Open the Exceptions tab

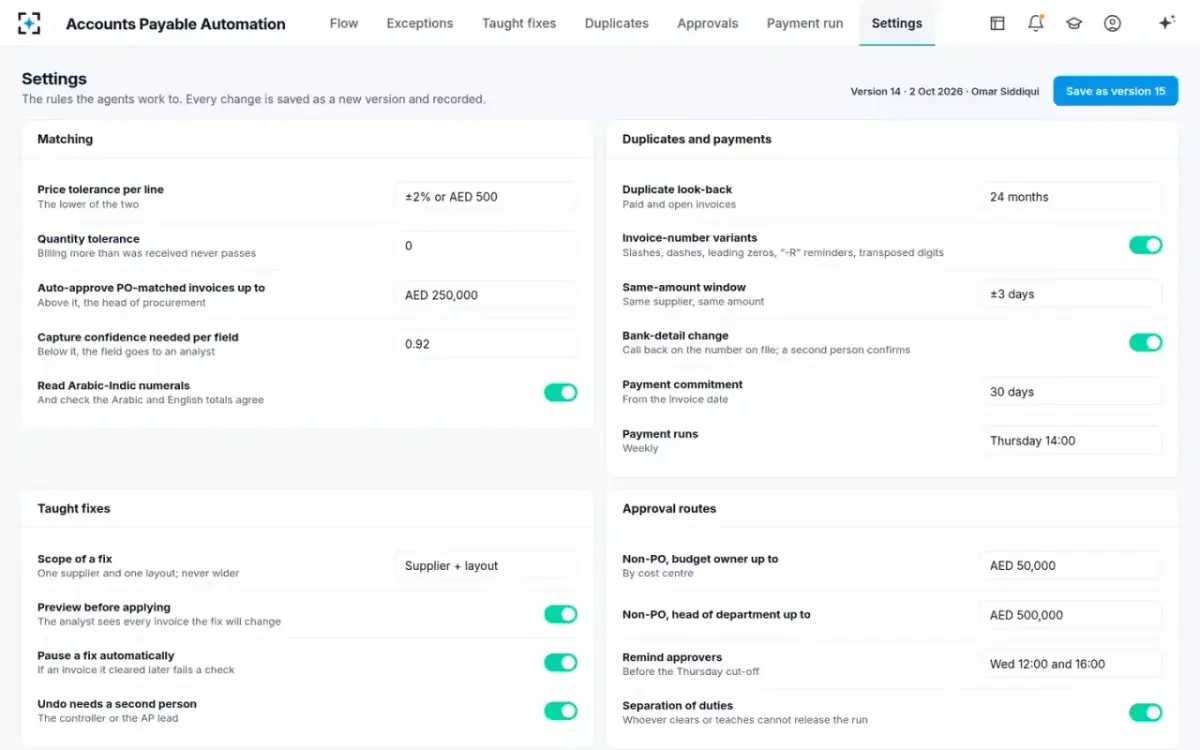pos(420,23)
